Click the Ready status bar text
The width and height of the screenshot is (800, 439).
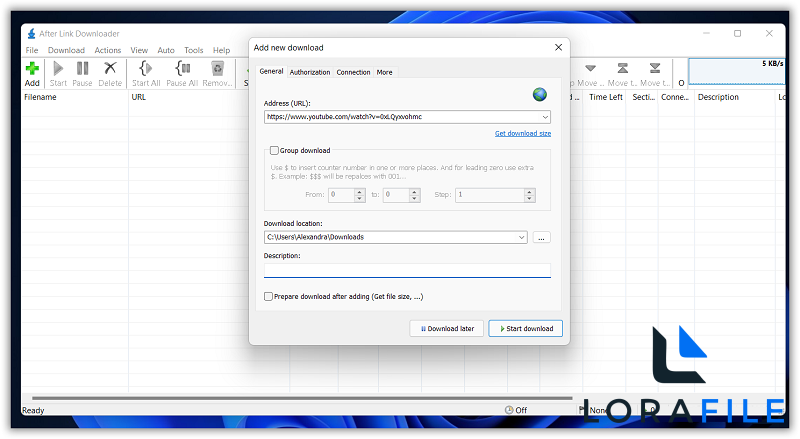point(33,410)
